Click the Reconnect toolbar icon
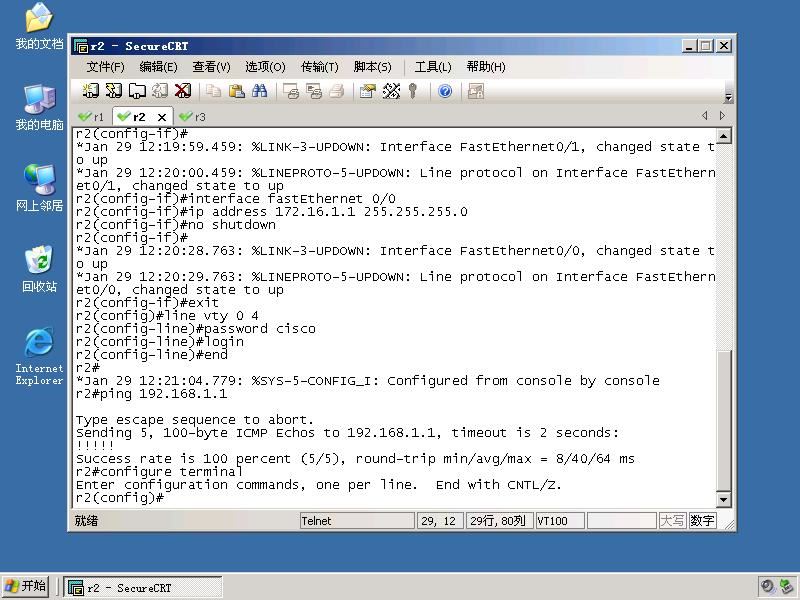 point(160,91)
